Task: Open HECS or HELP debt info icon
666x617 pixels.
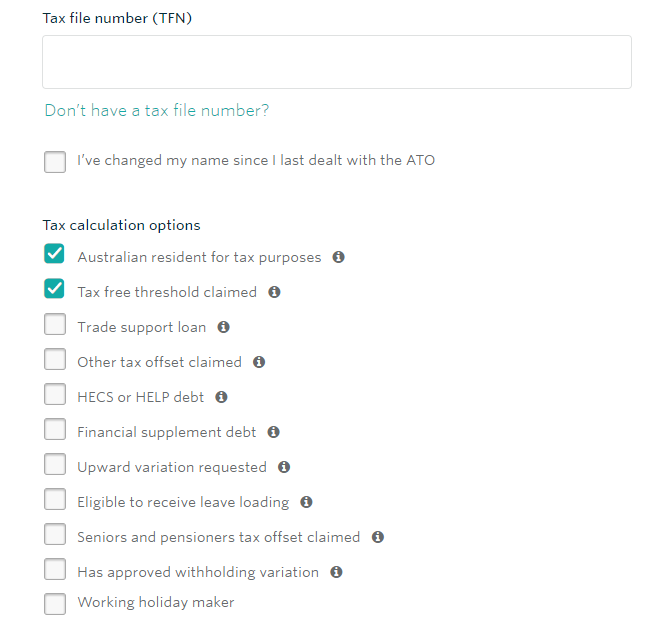Action: click(221, 397)
